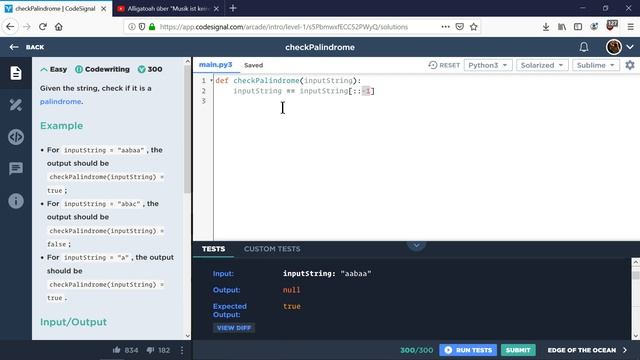Open the palindrome link
Viewport: 640px width, 360px height.
point(60,101)
